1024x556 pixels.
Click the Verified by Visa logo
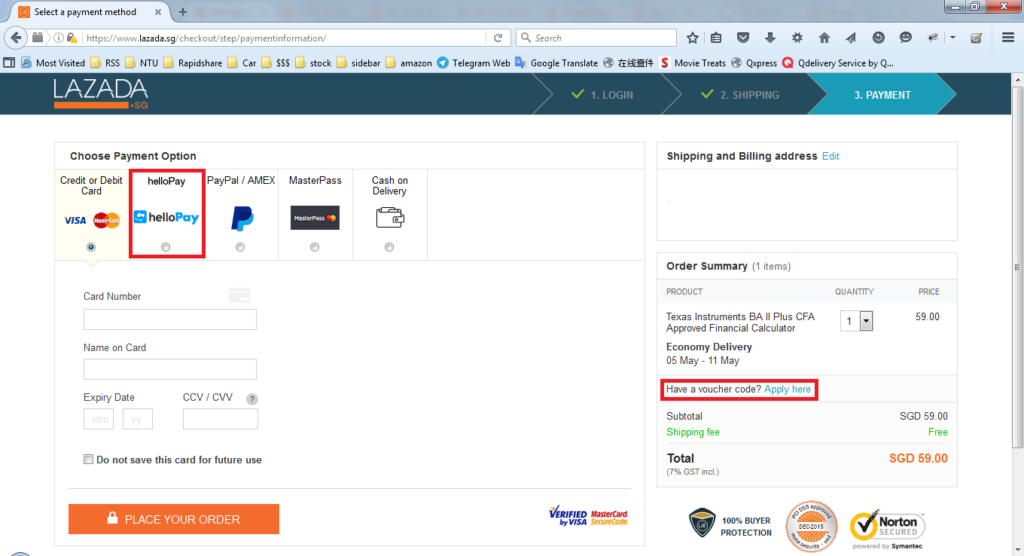[568, 516]
